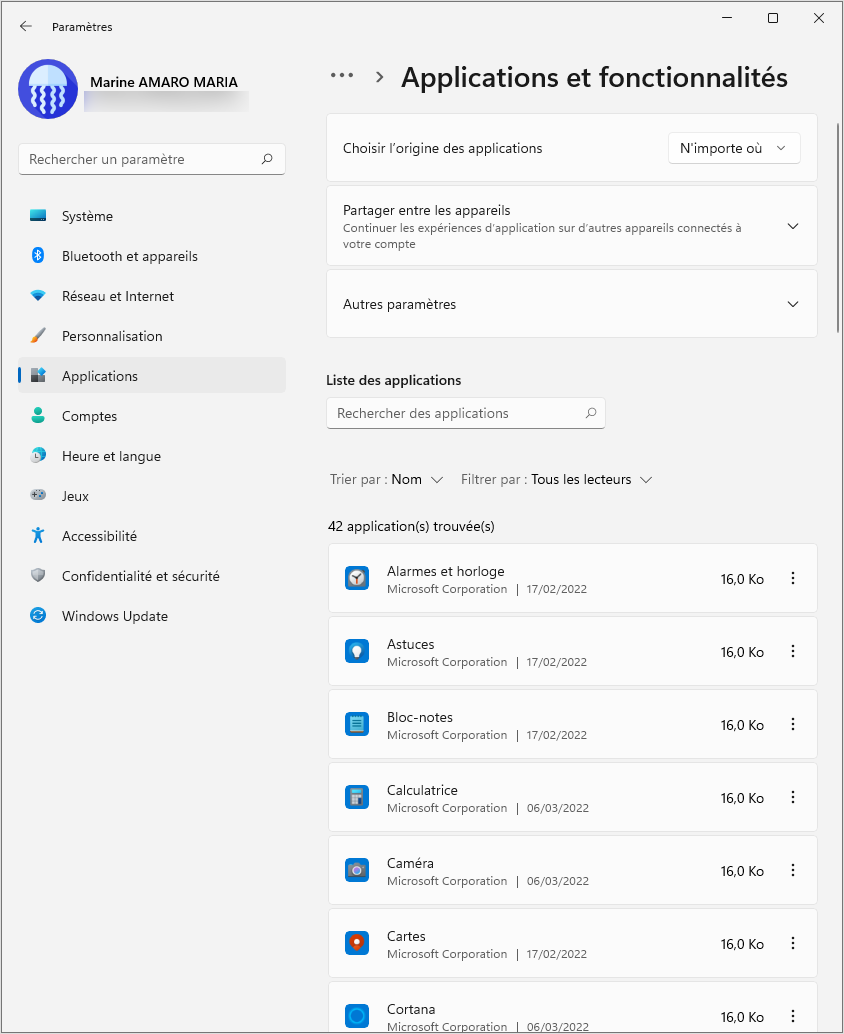The height and width of the screenshot is (1034, 844).
Task: Click the Cortana app name
Action: (x=411, y=1009)
